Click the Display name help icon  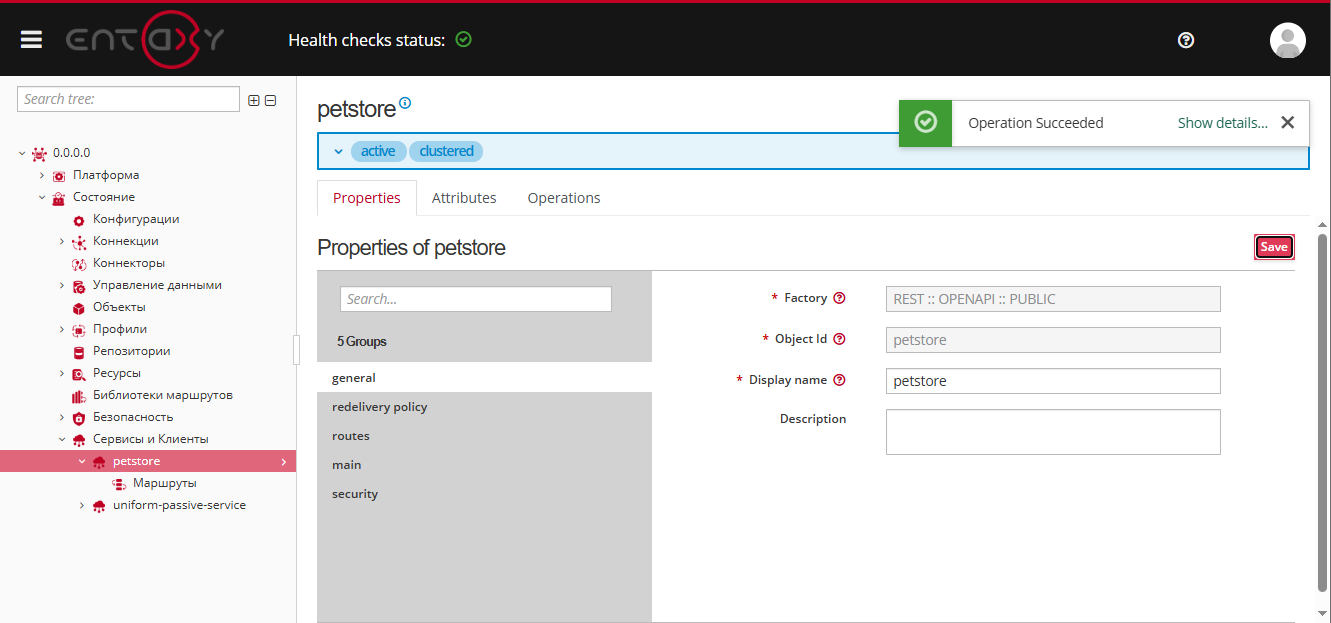point(840,380)
